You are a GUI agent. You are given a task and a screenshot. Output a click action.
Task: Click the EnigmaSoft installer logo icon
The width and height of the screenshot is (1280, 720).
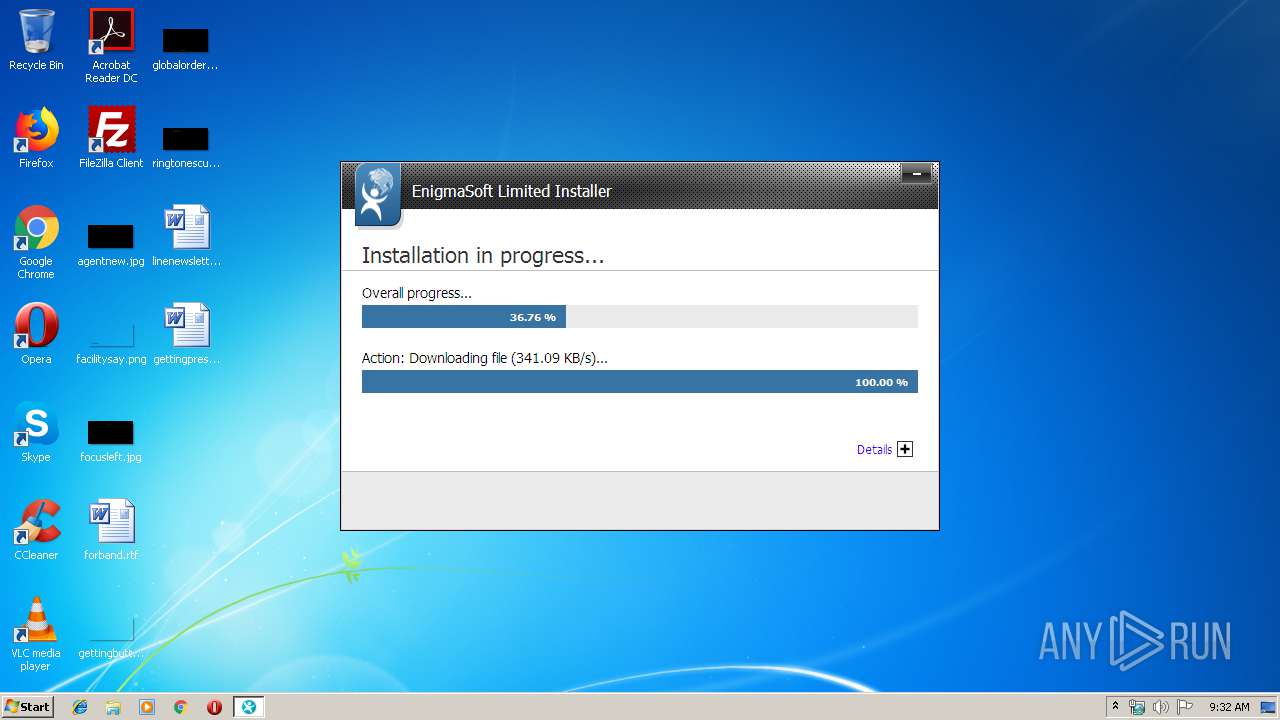point(378,195)
